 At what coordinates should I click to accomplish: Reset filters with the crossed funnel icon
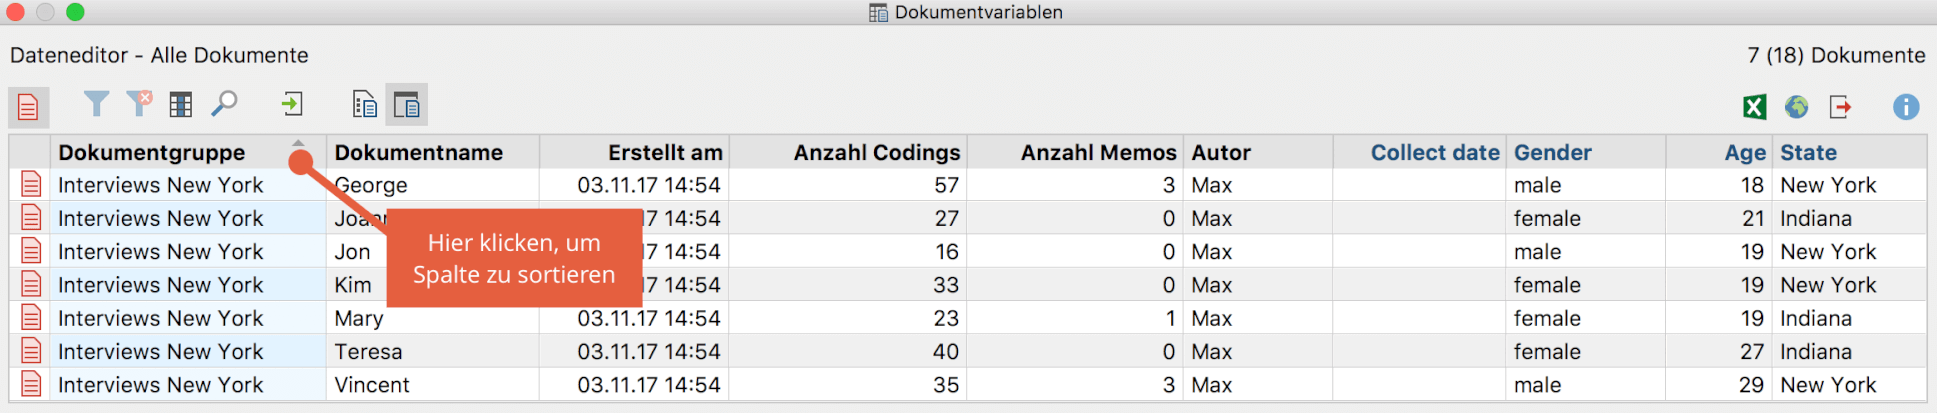coord(139,103)
